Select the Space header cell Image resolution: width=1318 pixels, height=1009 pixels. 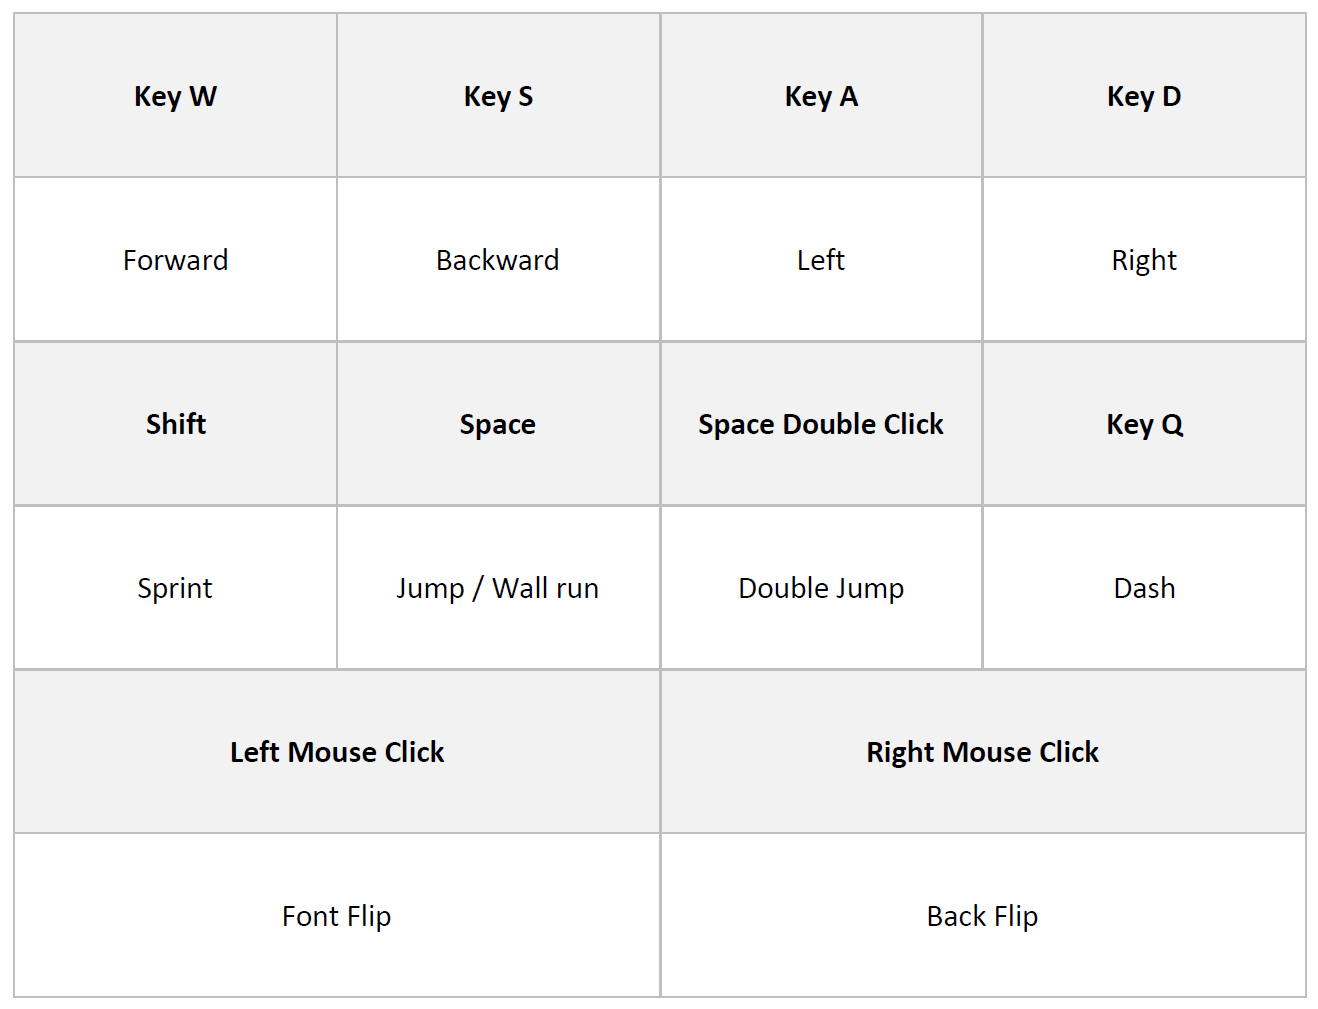point(498,424)
